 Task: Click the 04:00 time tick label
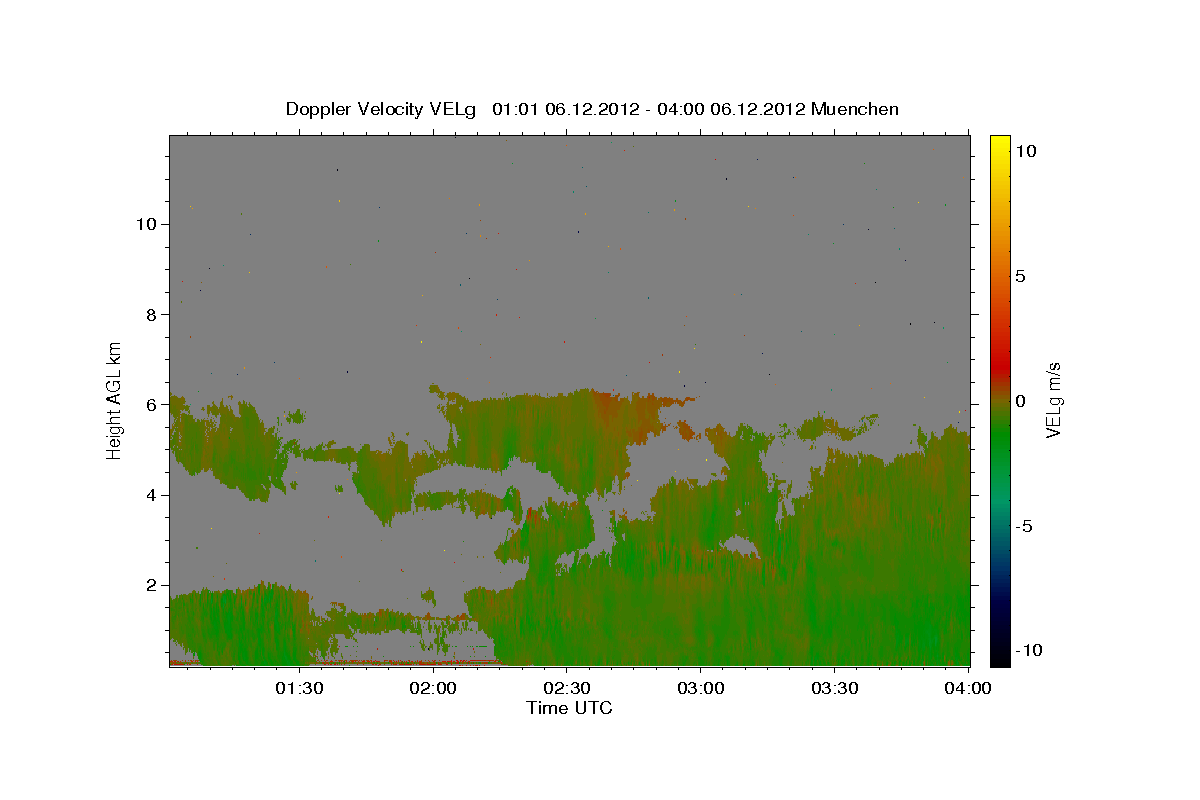(x=968, y=688)
